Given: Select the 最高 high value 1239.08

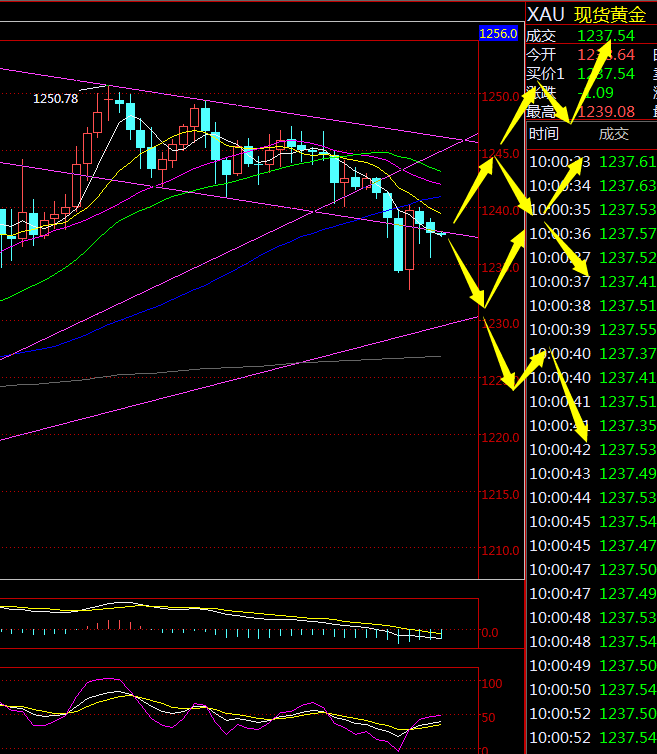Looking at the screenshot, I should 606,112.
